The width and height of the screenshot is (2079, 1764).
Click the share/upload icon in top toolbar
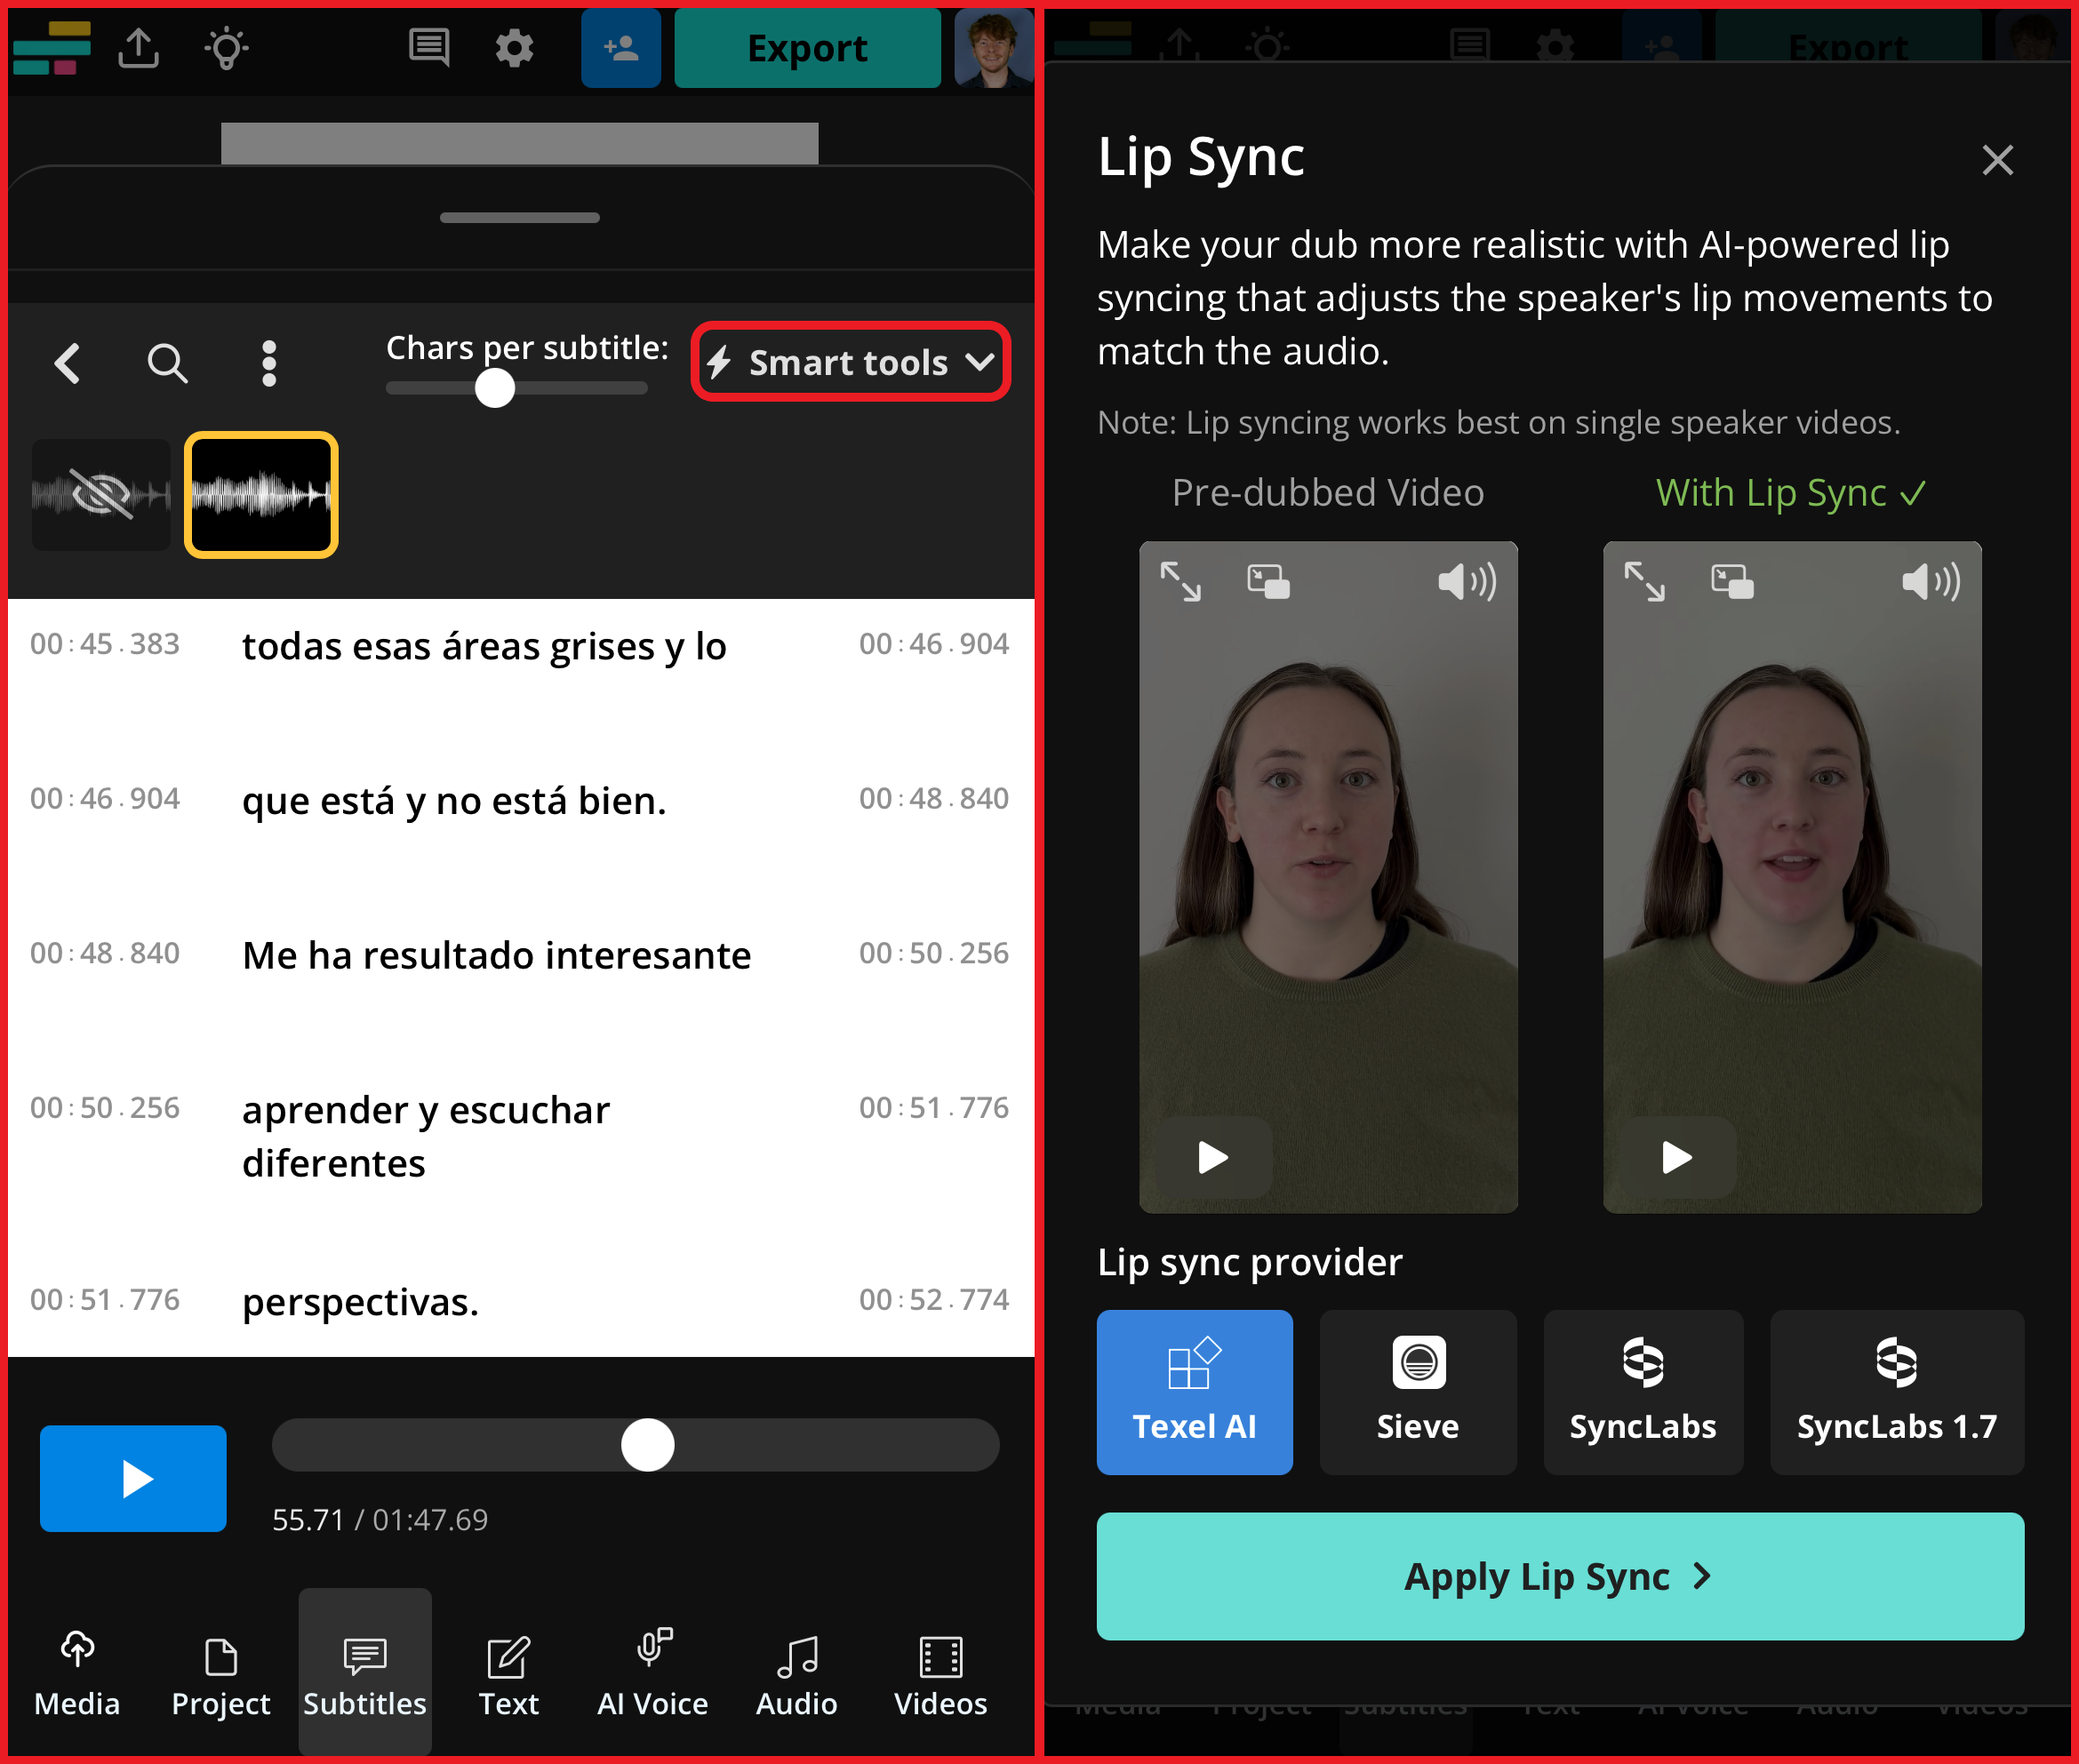point(140,48)
